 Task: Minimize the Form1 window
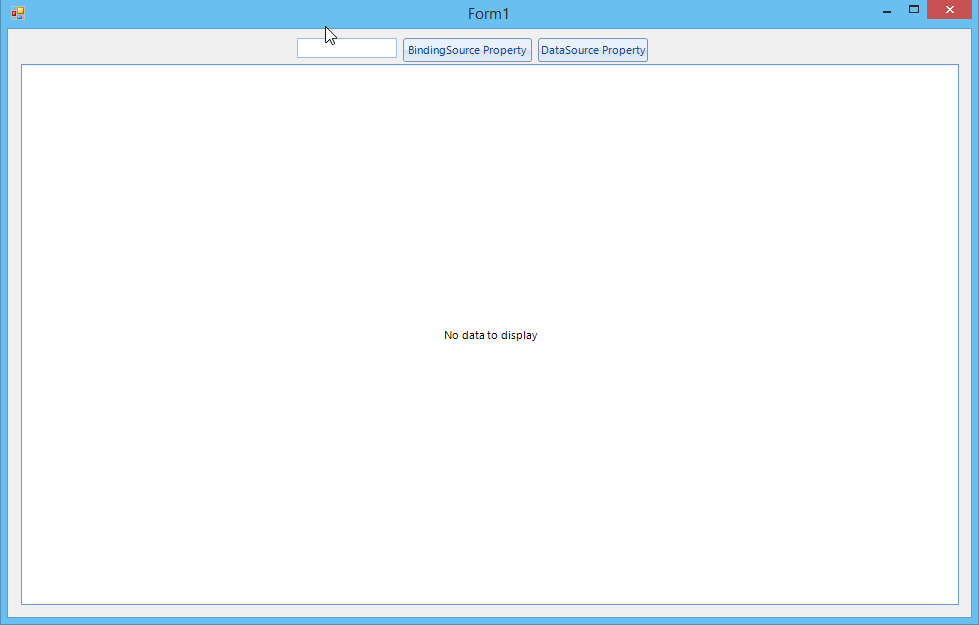point(887,10)
